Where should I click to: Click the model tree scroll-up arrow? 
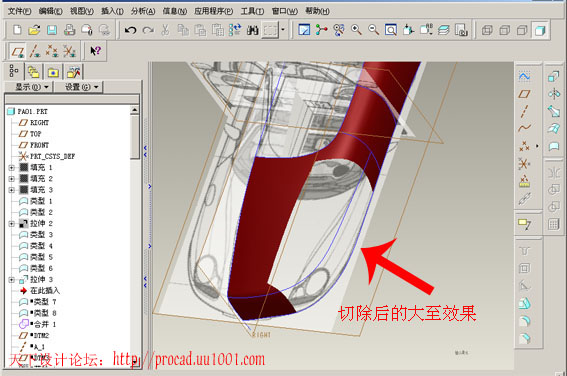(x=135, y=110)
